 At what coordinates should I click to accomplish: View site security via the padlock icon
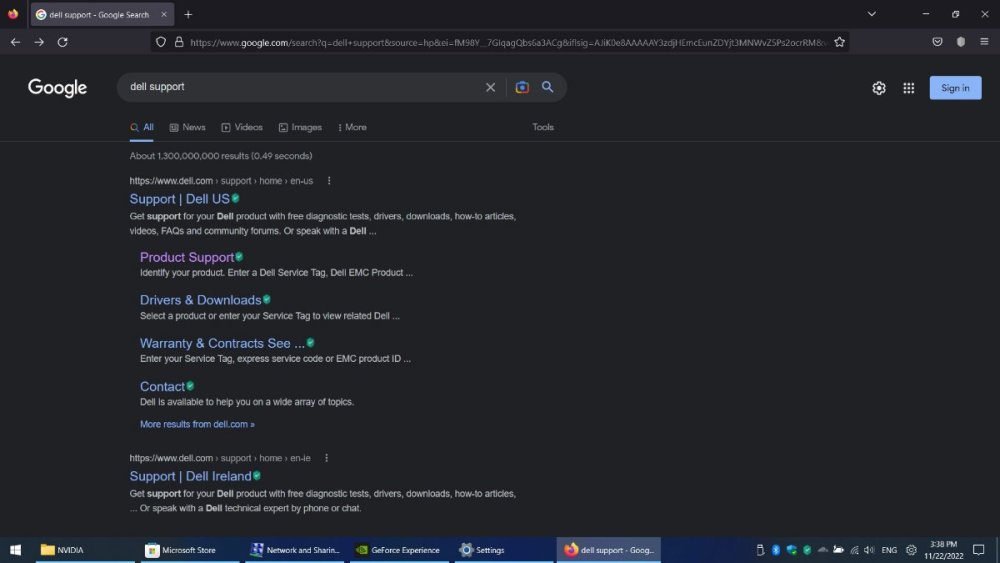click(x=179, y=42)
